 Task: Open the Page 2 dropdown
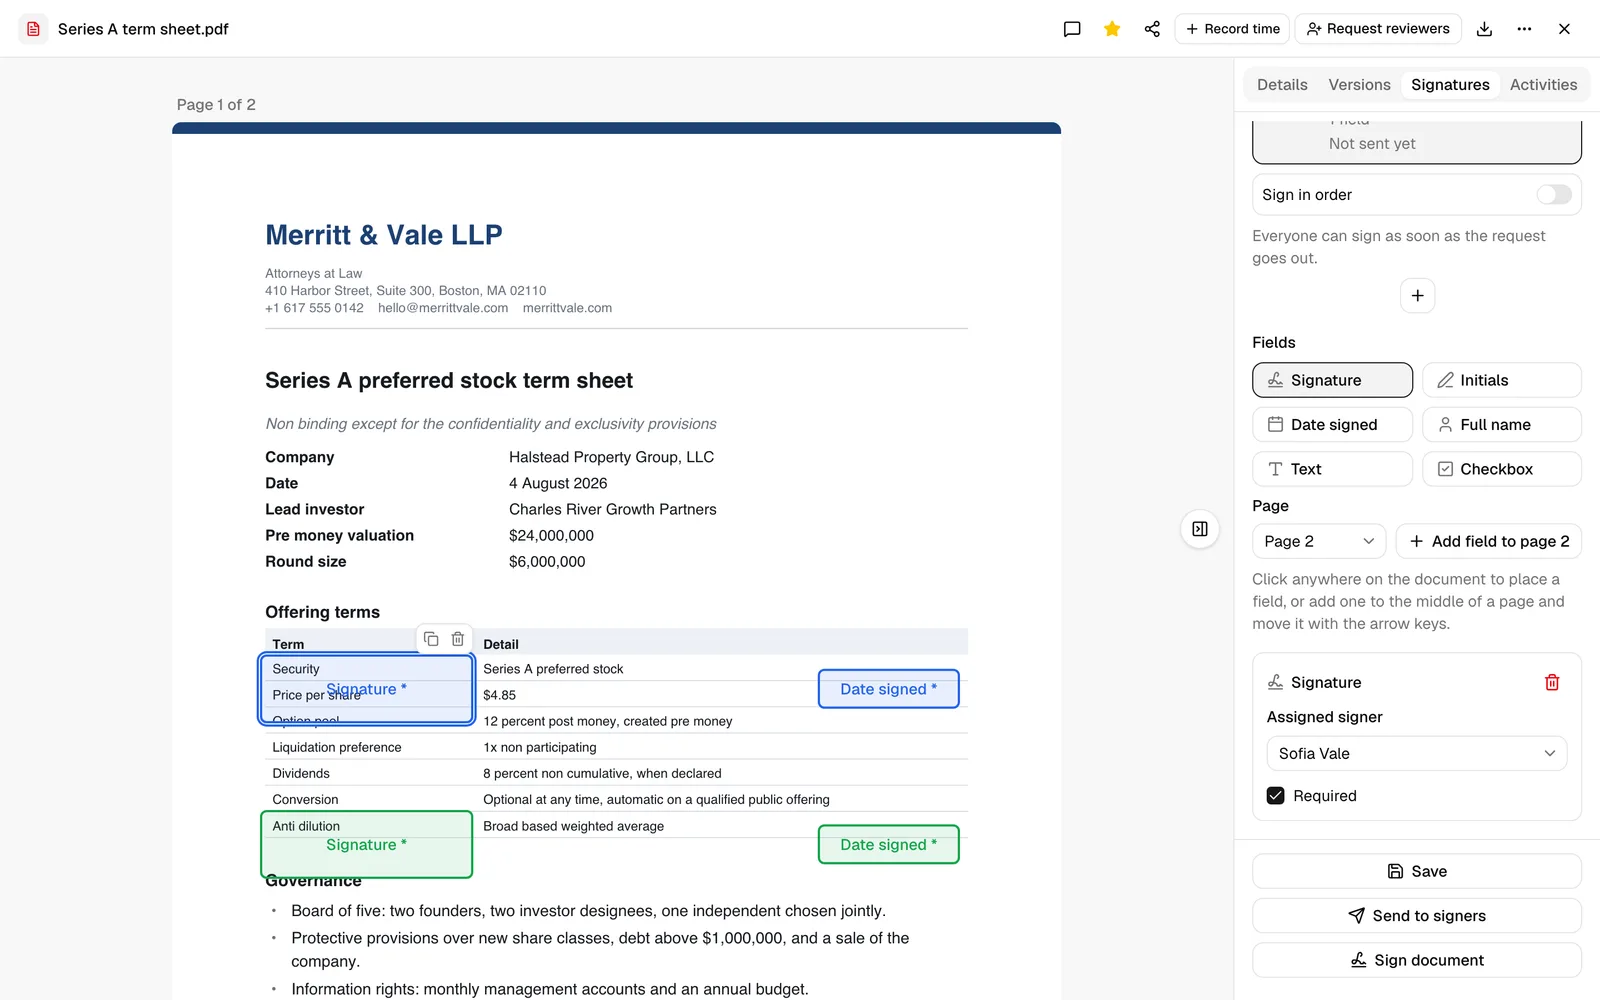coord(1319,541)
